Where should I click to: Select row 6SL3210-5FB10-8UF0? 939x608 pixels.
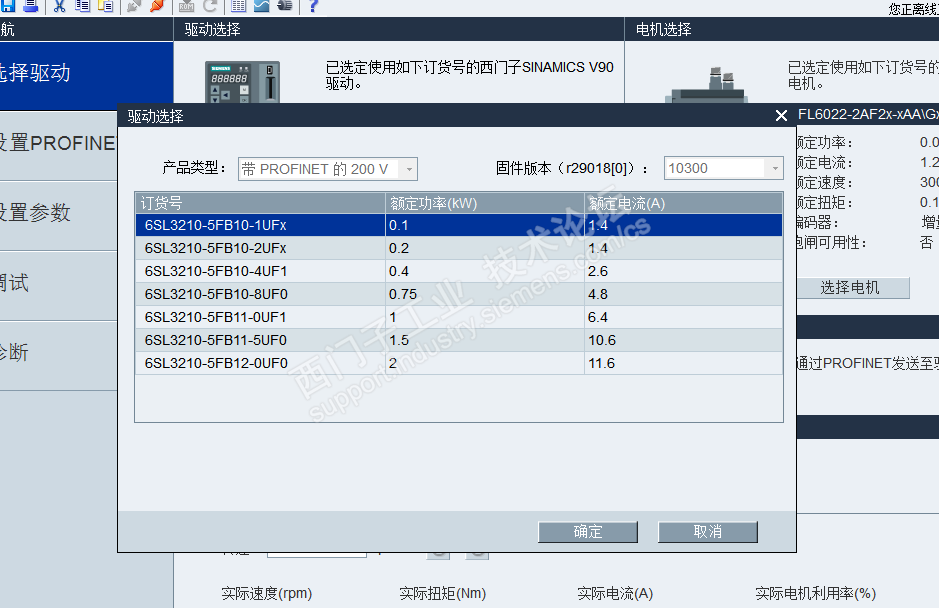459,294
